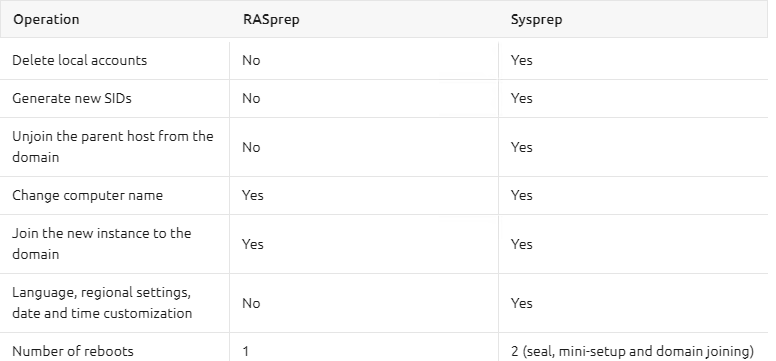Screen dimensions: 776x361
Task: Click RASprep No value for Language settings row
Action: point(251,303)
